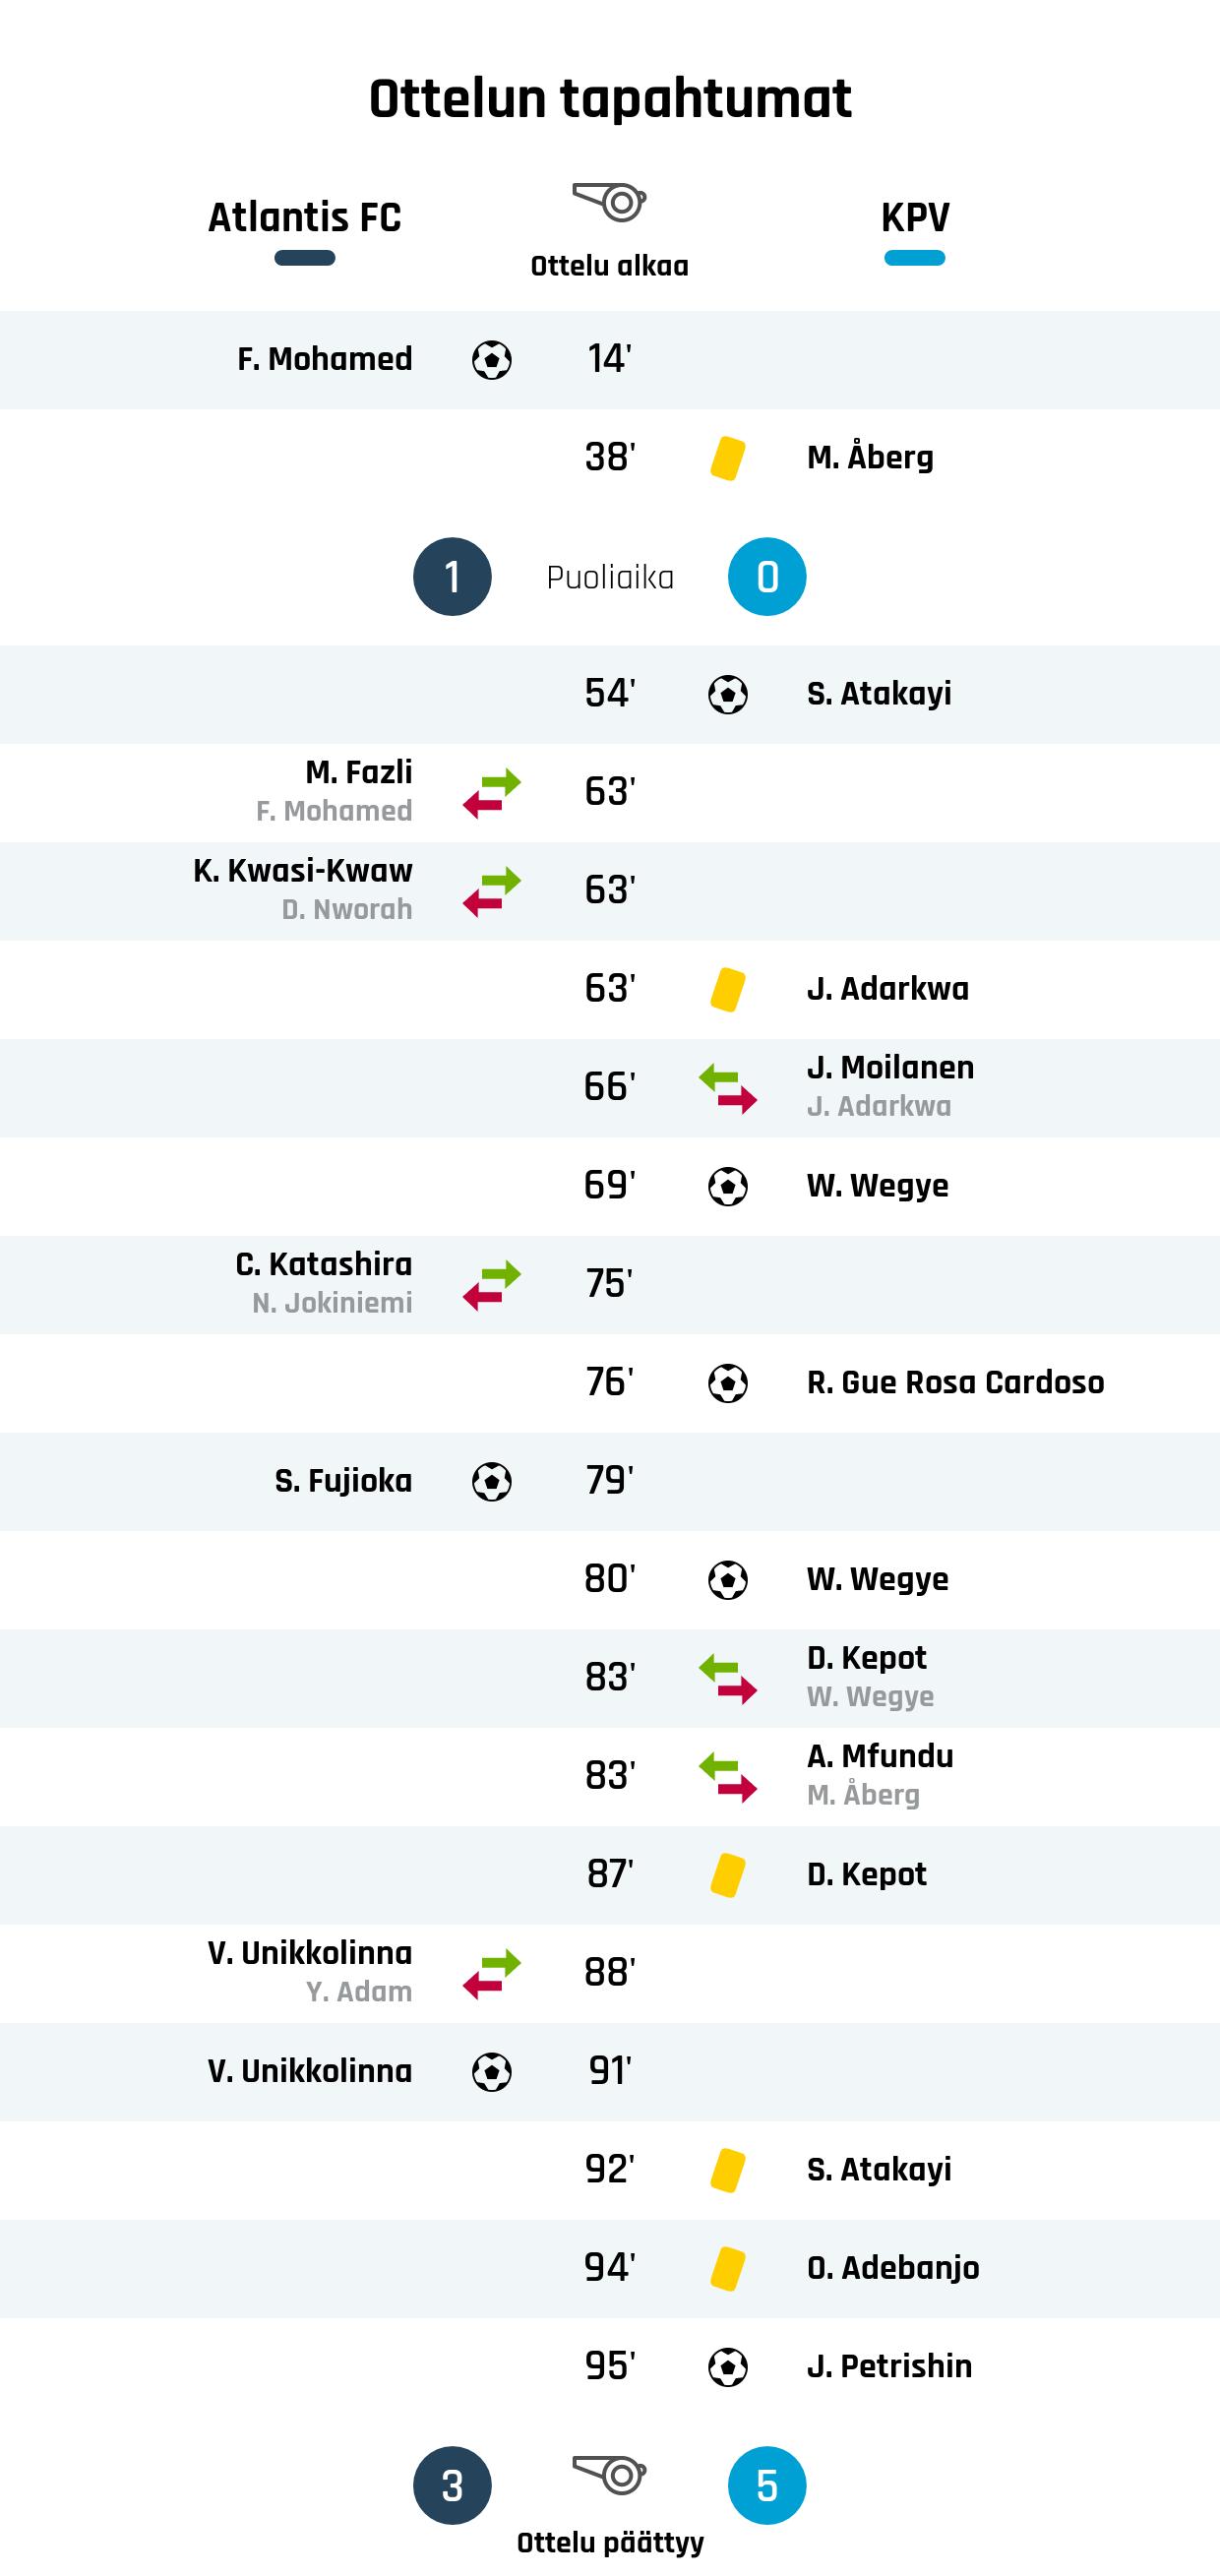1220x2576 pixels.
Task: Click the light blue KPV color bar
Action: (x=915, y=258)
